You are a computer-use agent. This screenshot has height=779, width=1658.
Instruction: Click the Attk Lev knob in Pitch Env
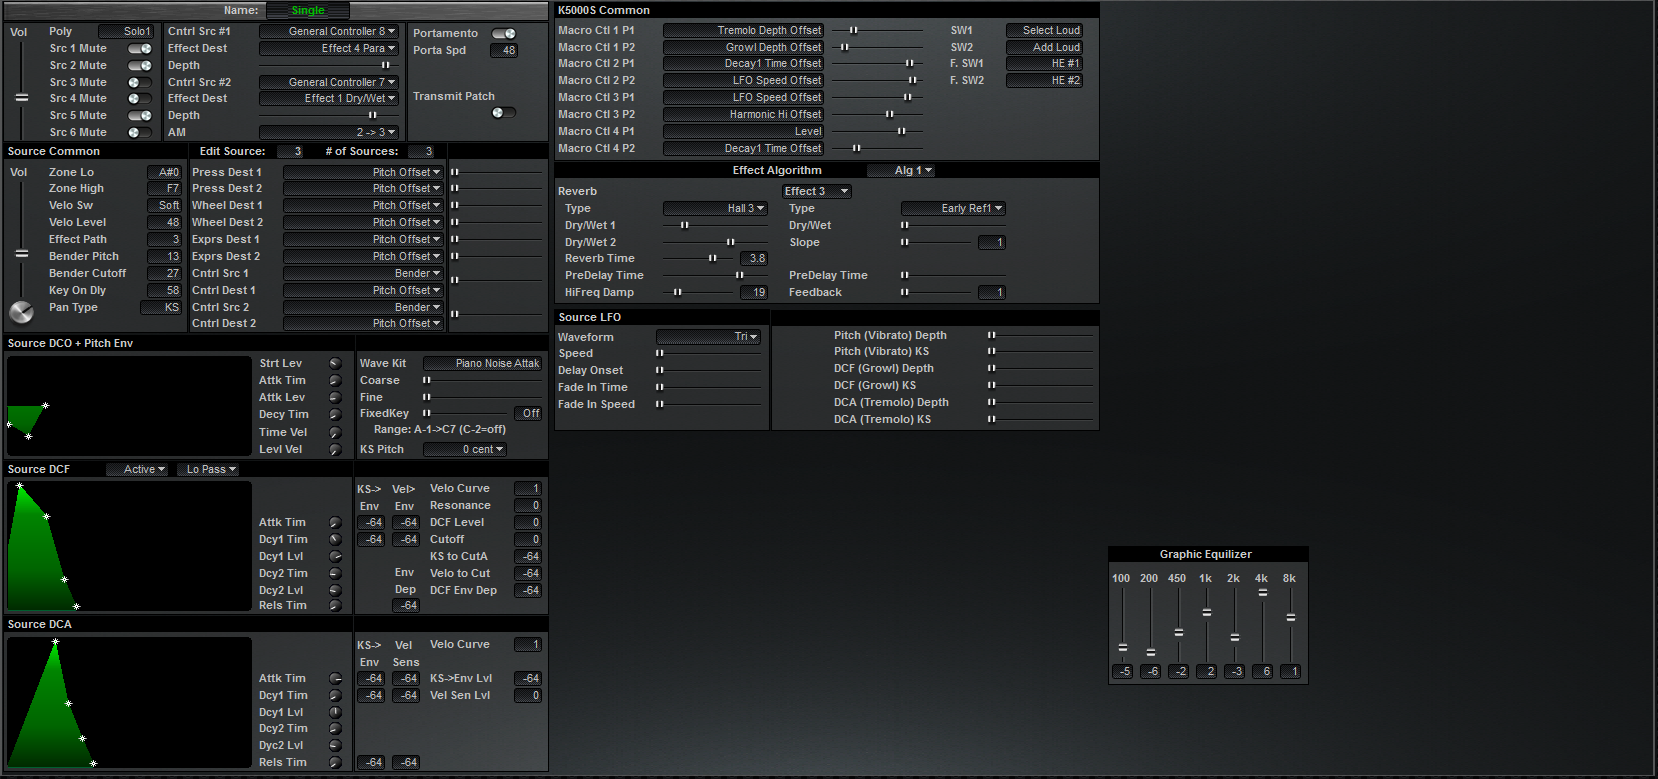click(x=335, y=398)
